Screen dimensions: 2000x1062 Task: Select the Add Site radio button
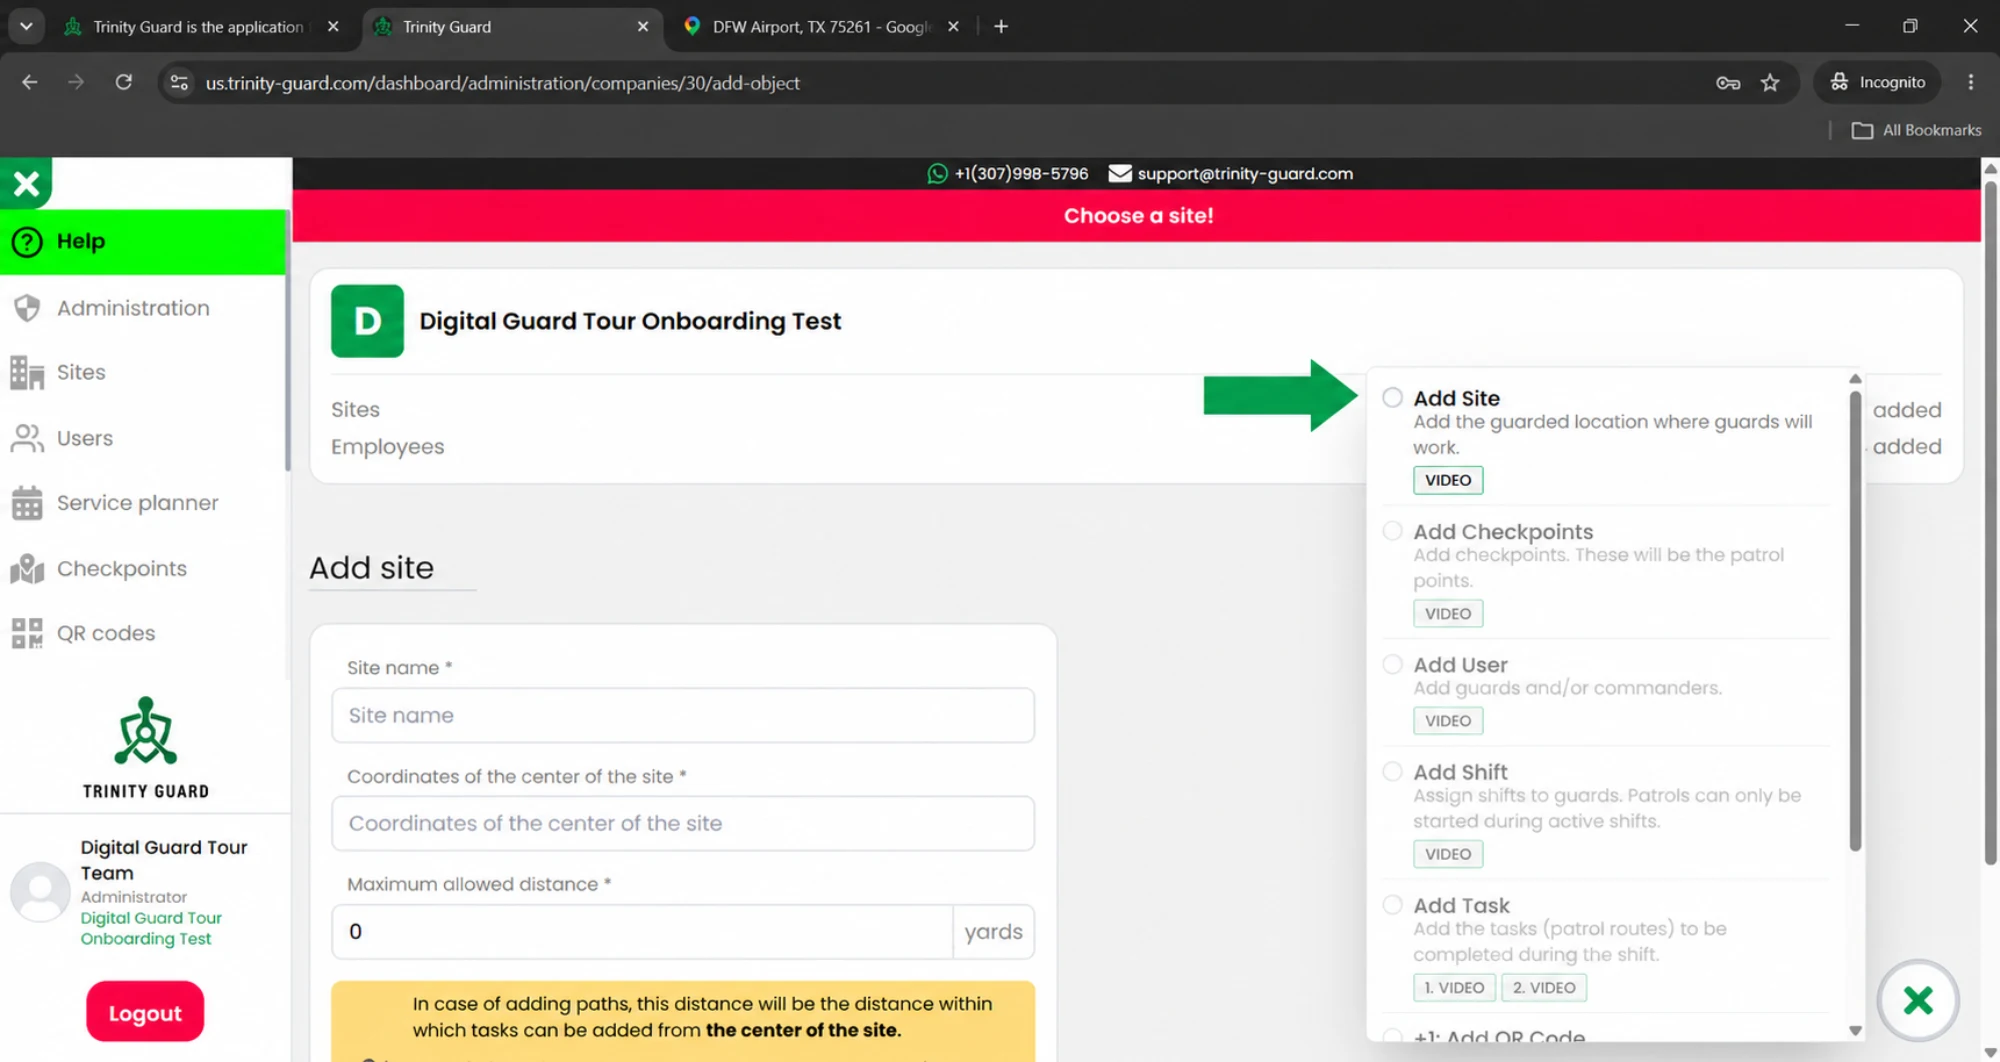pyautogui.click(x=1392, y=398)
